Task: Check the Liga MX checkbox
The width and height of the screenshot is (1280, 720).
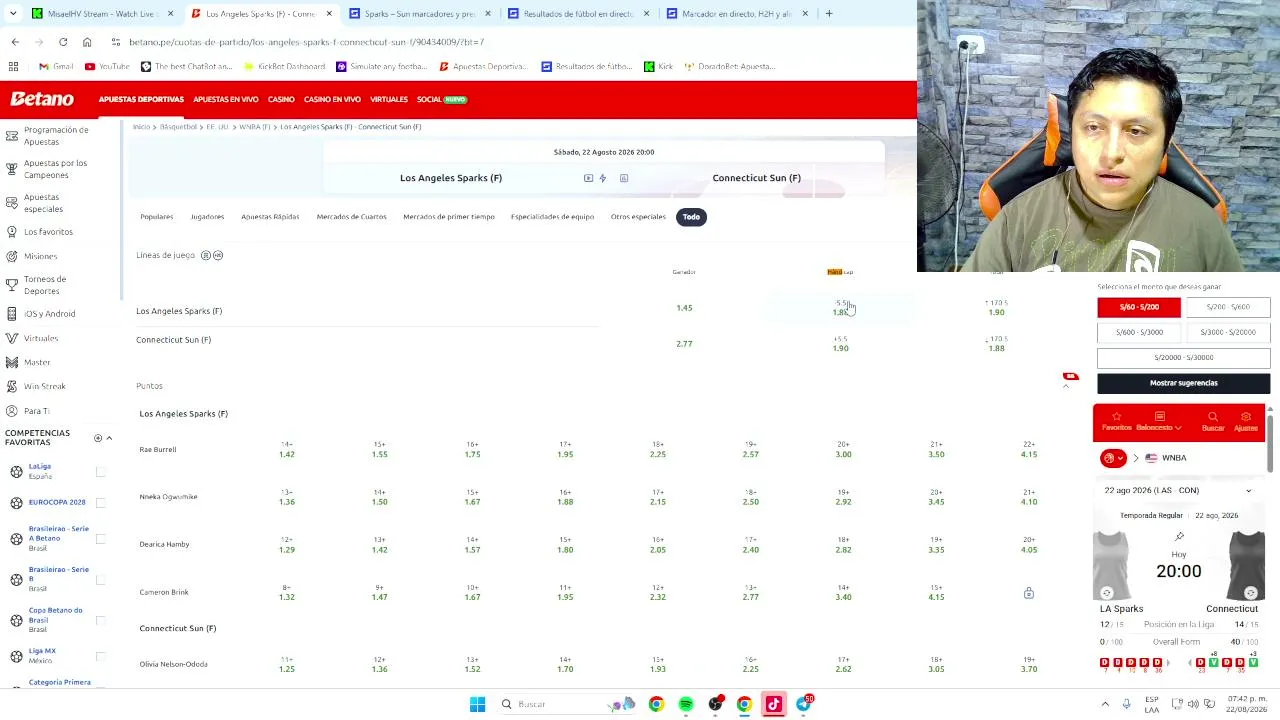Action: point(100,656)
